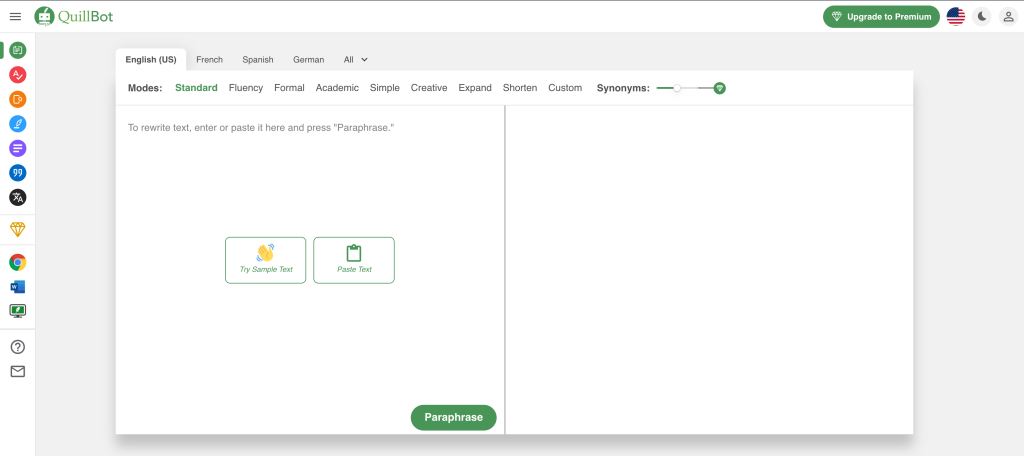Viewport: 1024px width, 456px height.
Task: Click Upgrade to Premium button
Action: tap(881, 17)
